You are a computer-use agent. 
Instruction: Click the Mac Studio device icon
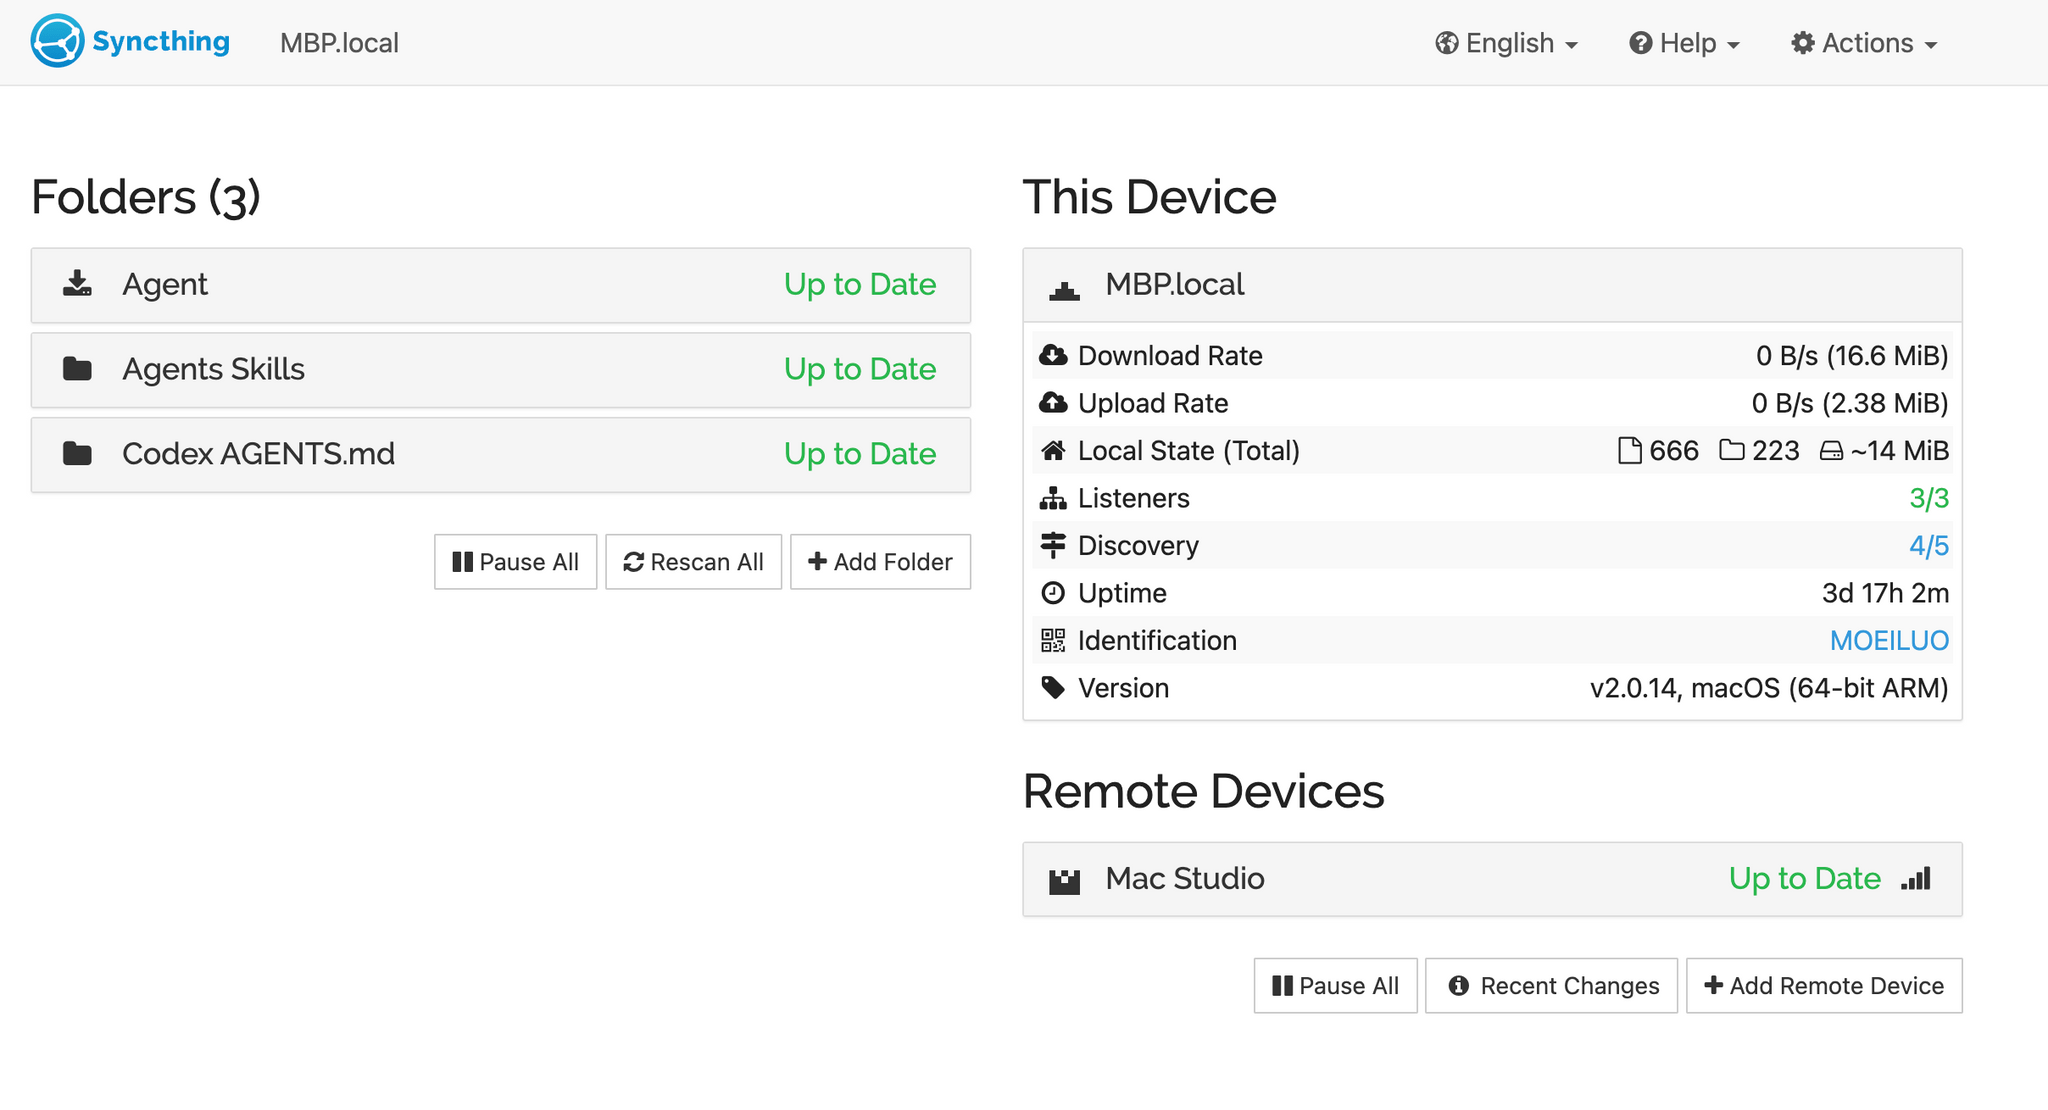pyautogui.click(x=1064, y=880)
